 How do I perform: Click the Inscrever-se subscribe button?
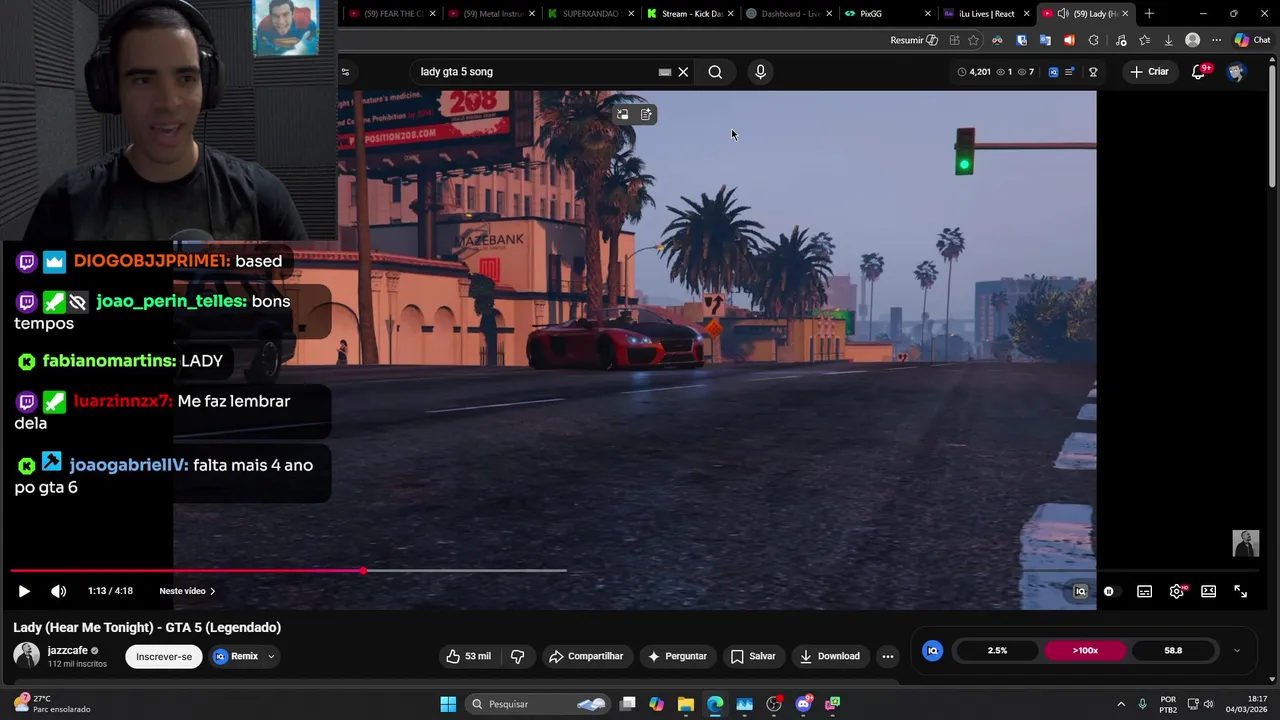click(x=164, y=656)
